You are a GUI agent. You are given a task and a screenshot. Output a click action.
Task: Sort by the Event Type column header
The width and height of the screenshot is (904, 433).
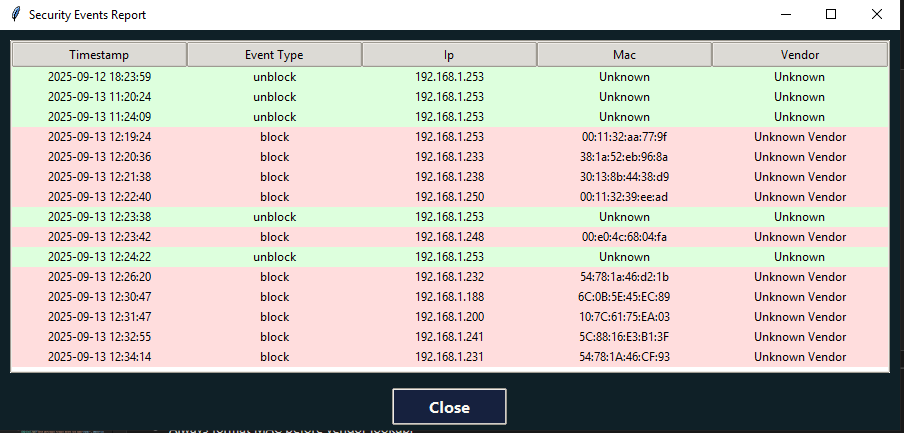(x=274, y=55)
